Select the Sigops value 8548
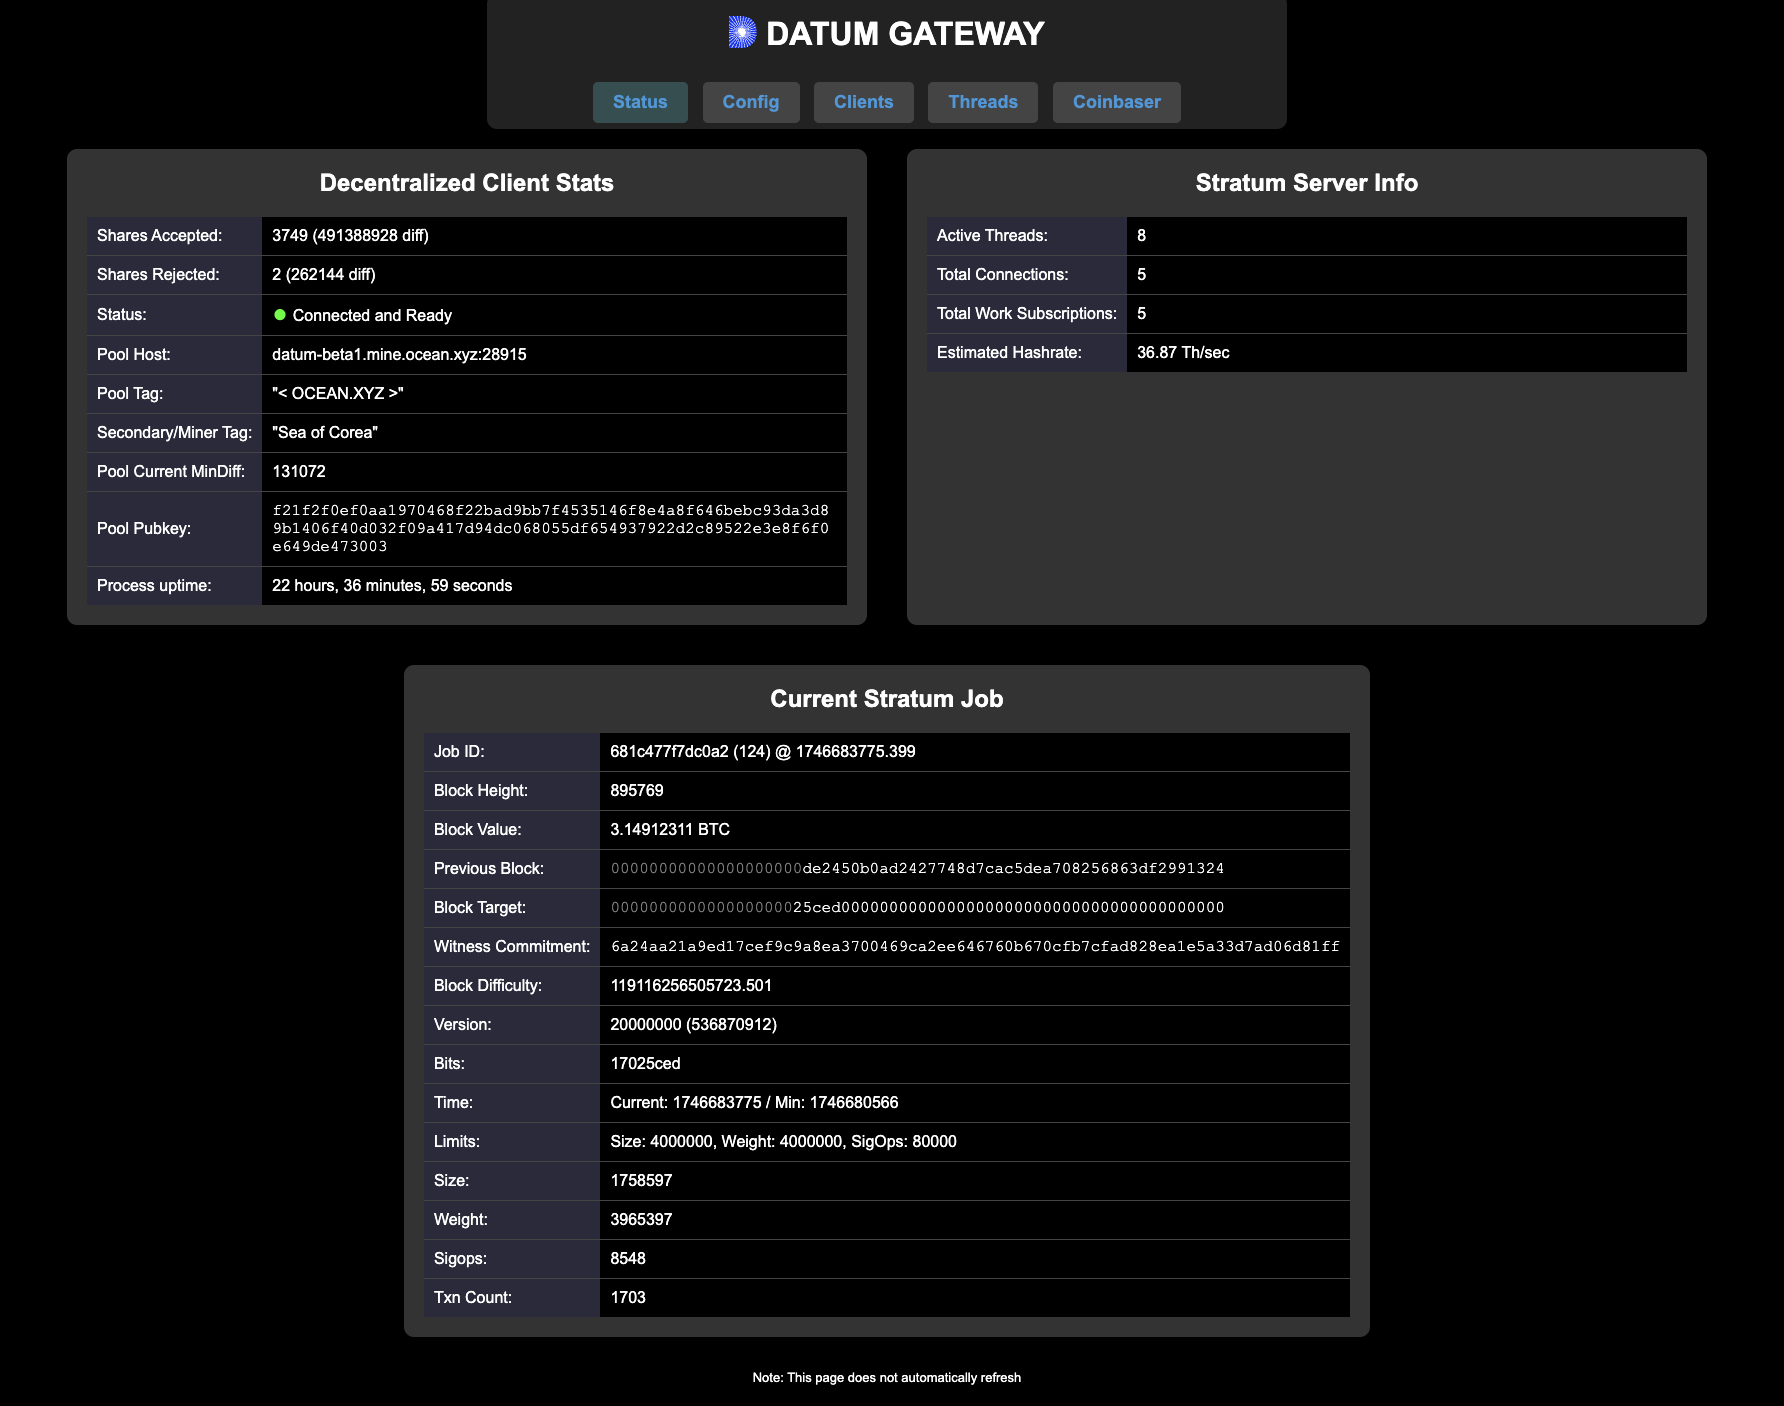Screen dimensions: 1784x1406 pos(628,1259)
